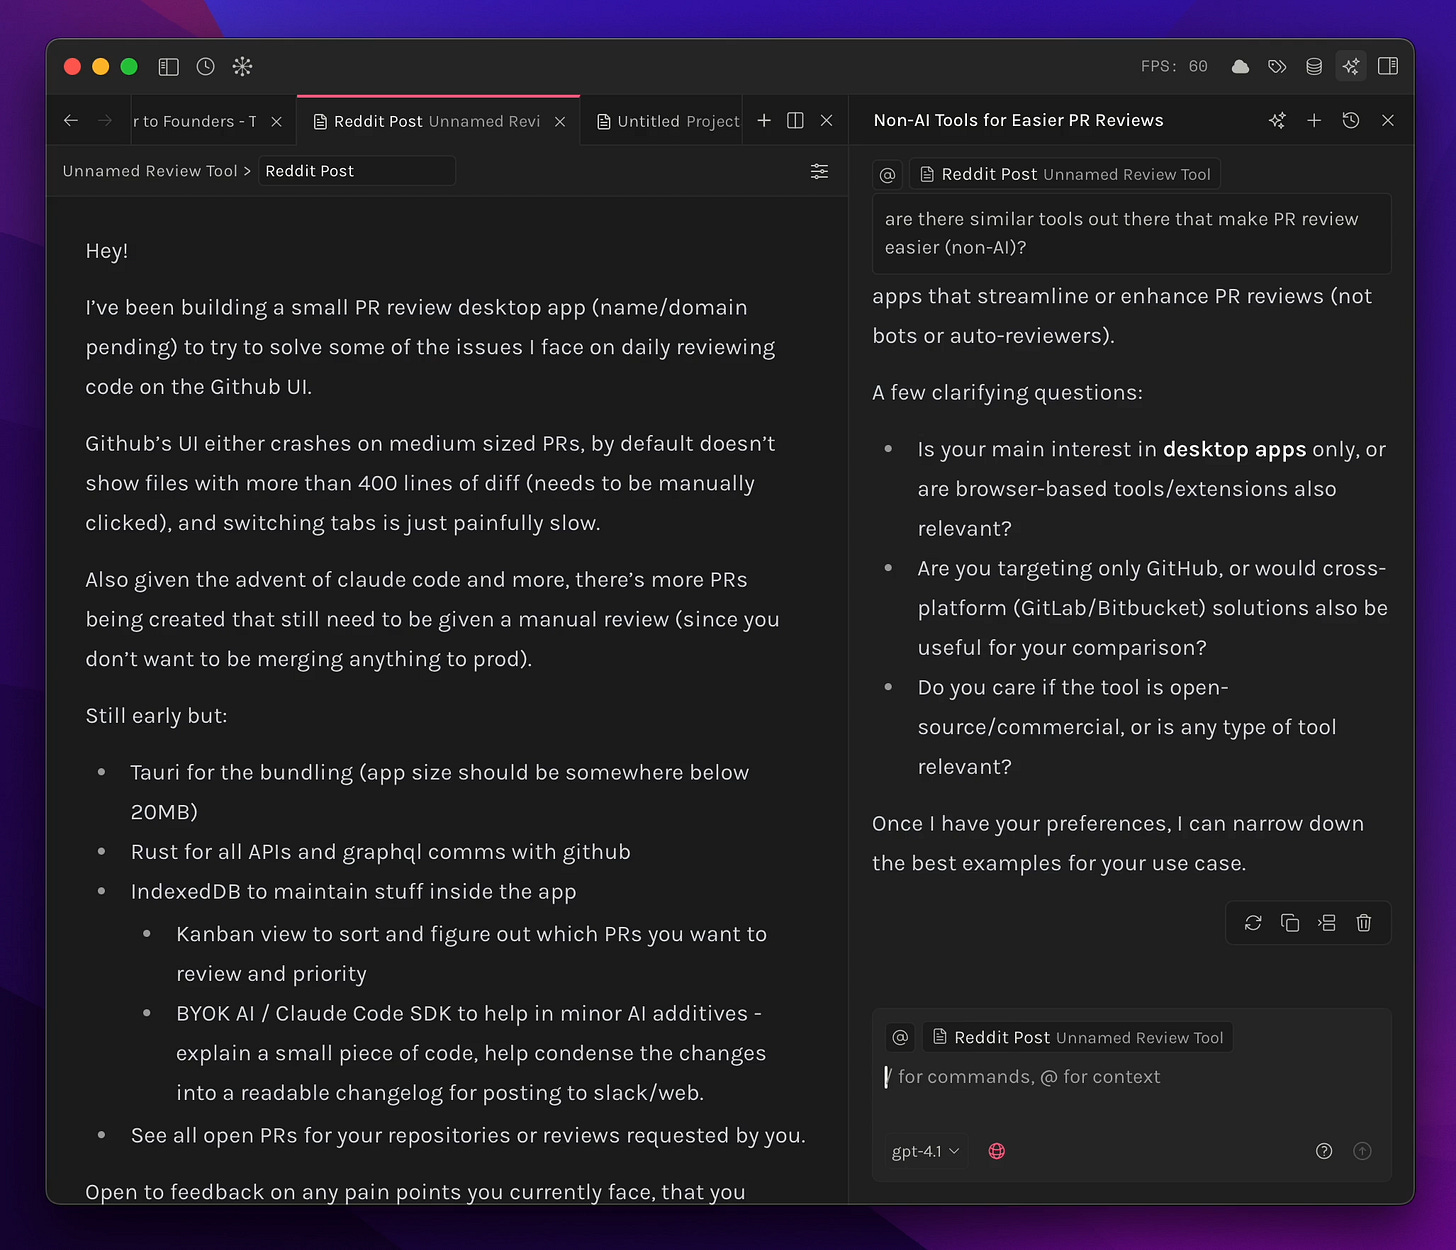Click the 'Hey!' line in the document
The height and width of the screenshot is (1250, 1456).
coord(107,251)
